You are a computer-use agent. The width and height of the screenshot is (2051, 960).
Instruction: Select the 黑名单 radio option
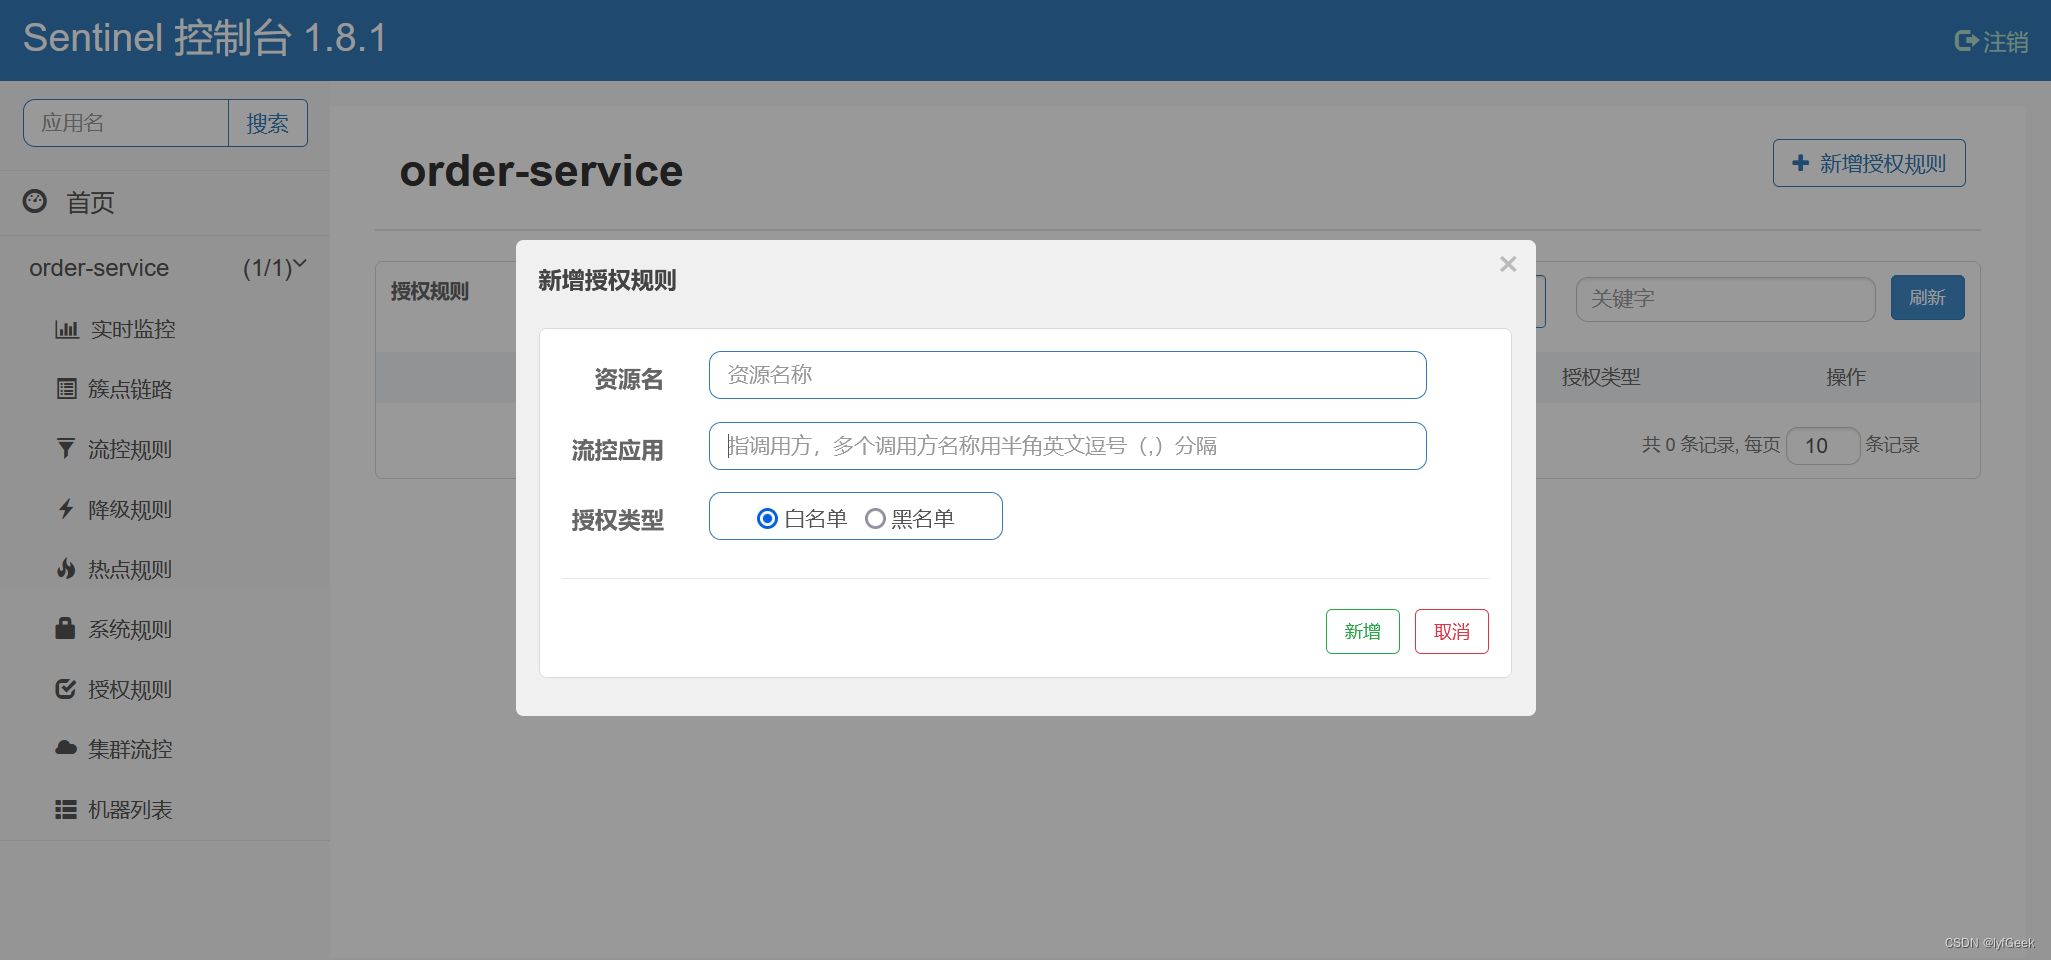(x=875, y=518)
